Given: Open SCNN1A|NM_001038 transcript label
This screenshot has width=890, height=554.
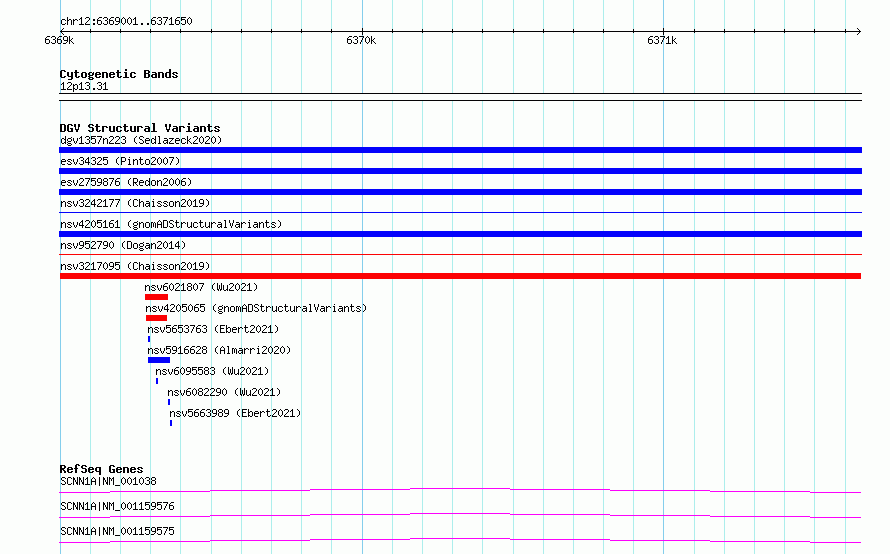Looking at the screenshot, I should tap(108, 481).
